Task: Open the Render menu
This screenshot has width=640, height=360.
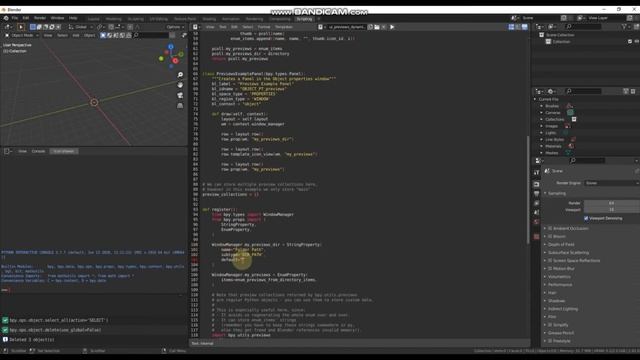Action: pyautogui.click(x=40, y=18)
